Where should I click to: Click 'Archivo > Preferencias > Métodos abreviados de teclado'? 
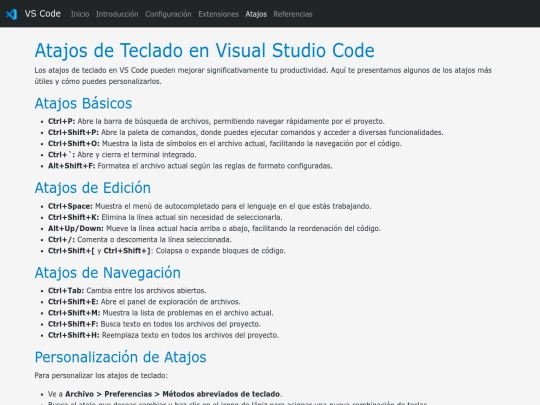tap(172, 394)
